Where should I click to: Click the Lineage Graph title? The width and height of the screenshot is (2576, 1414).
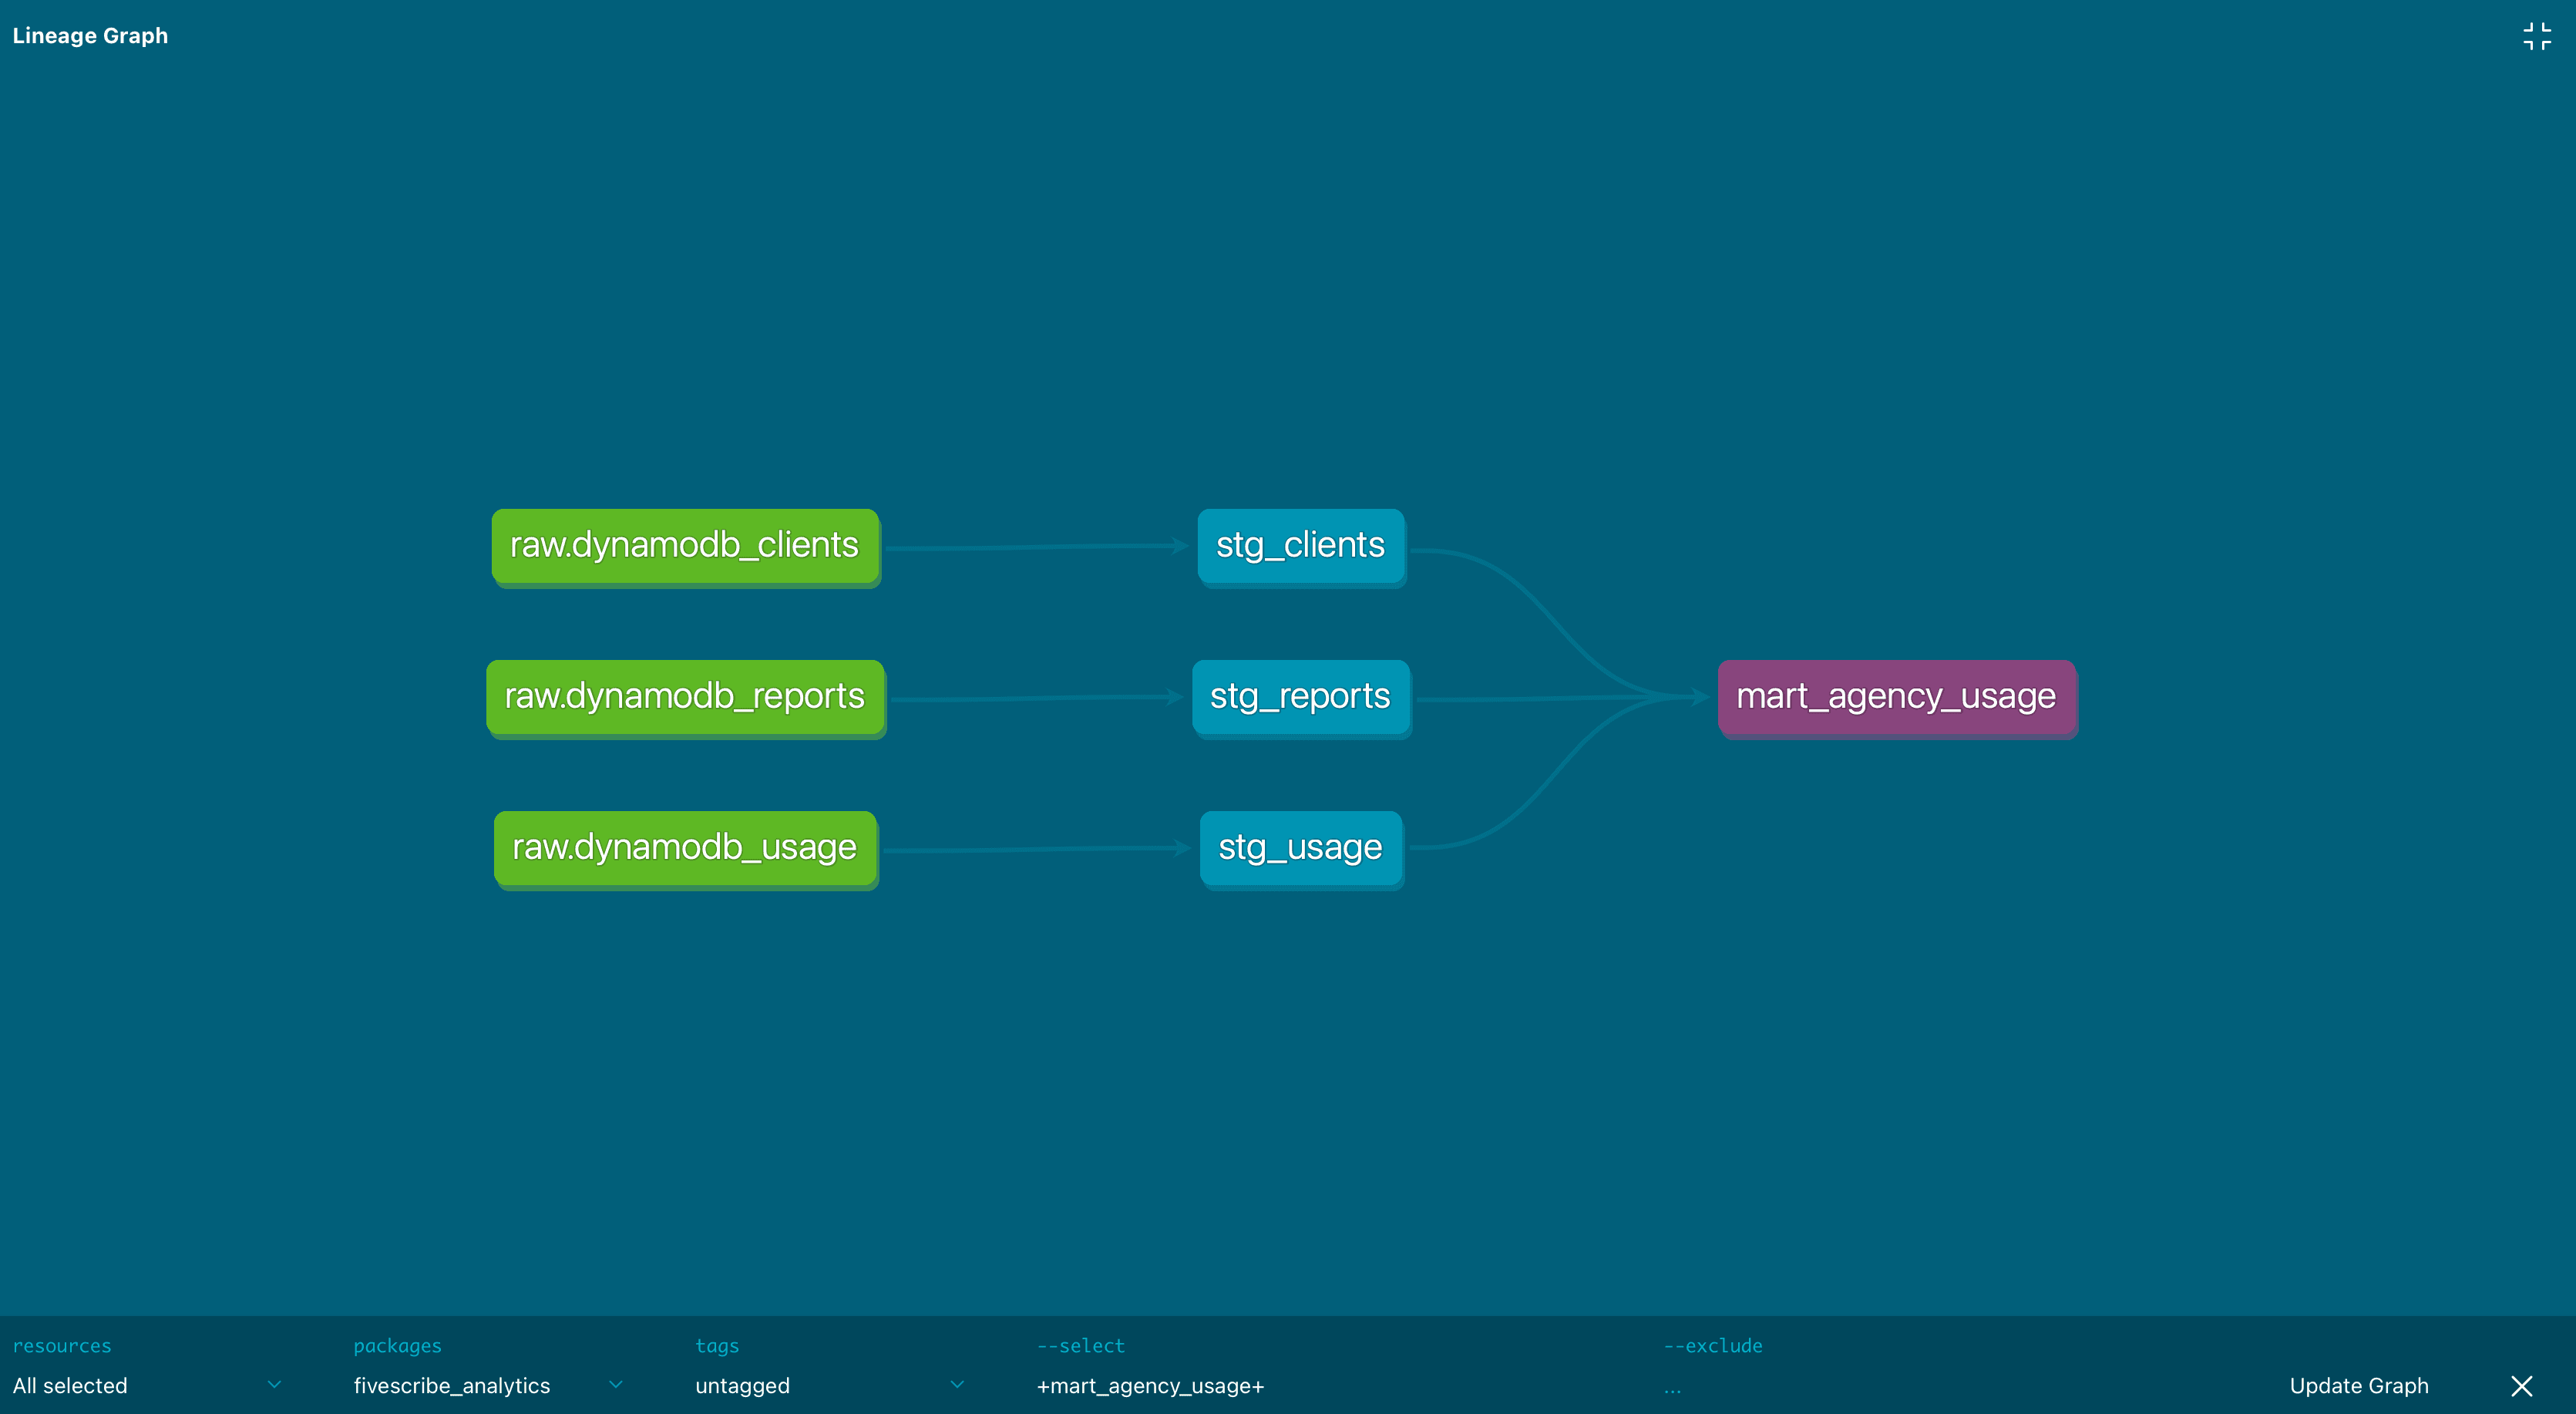pos(90,36)
